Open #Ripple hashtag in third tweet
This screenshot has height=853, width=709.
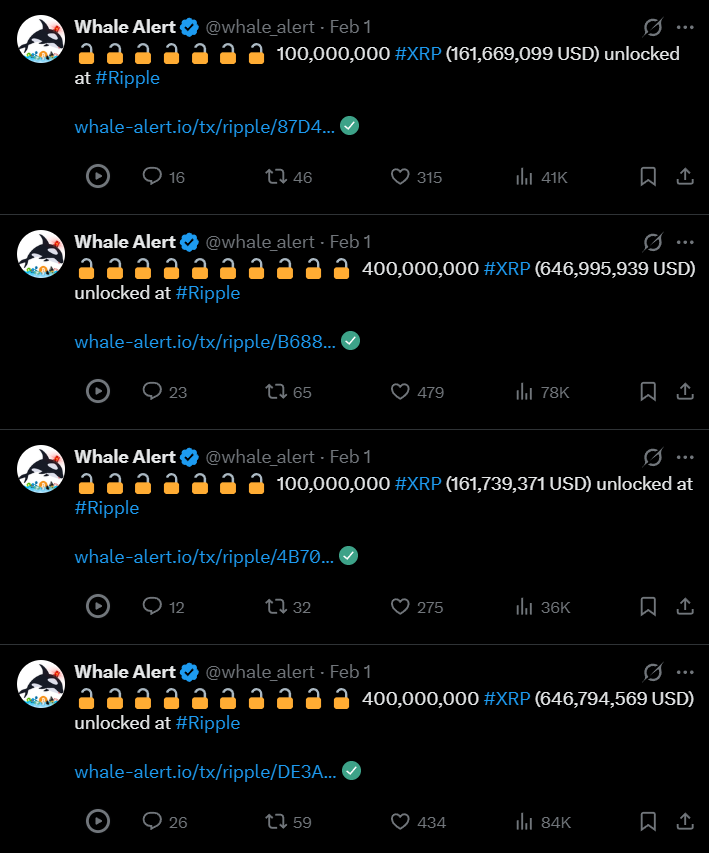[x=107, y=508]
